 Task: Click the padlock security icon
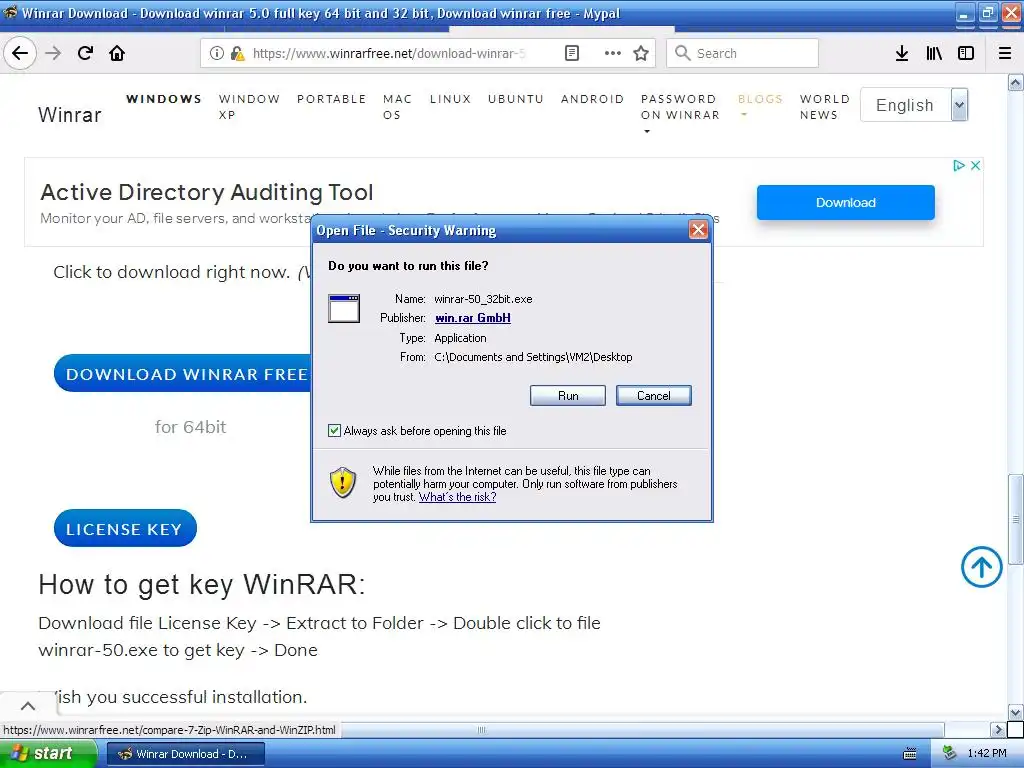[238, 53]
